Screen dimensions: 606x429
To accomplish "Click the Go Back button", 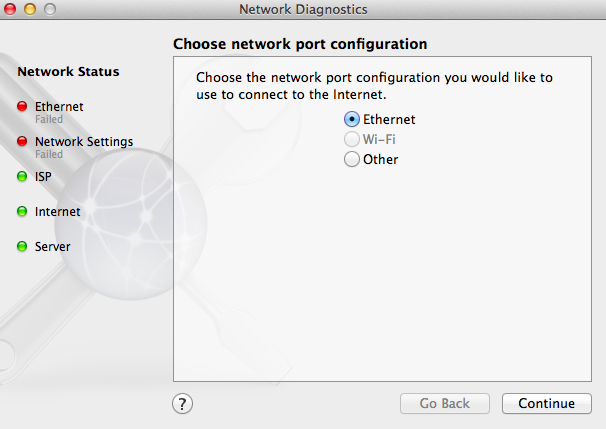I will [x=445, y=404].
